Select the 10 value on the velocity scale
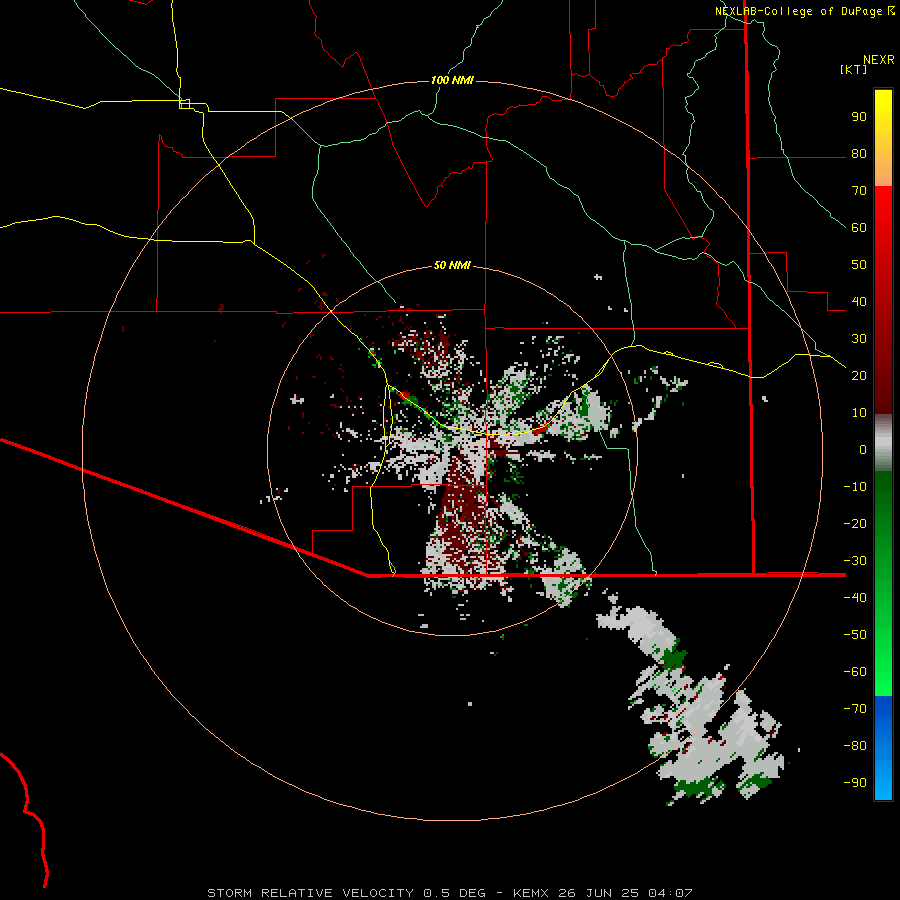 pos(859,413)
